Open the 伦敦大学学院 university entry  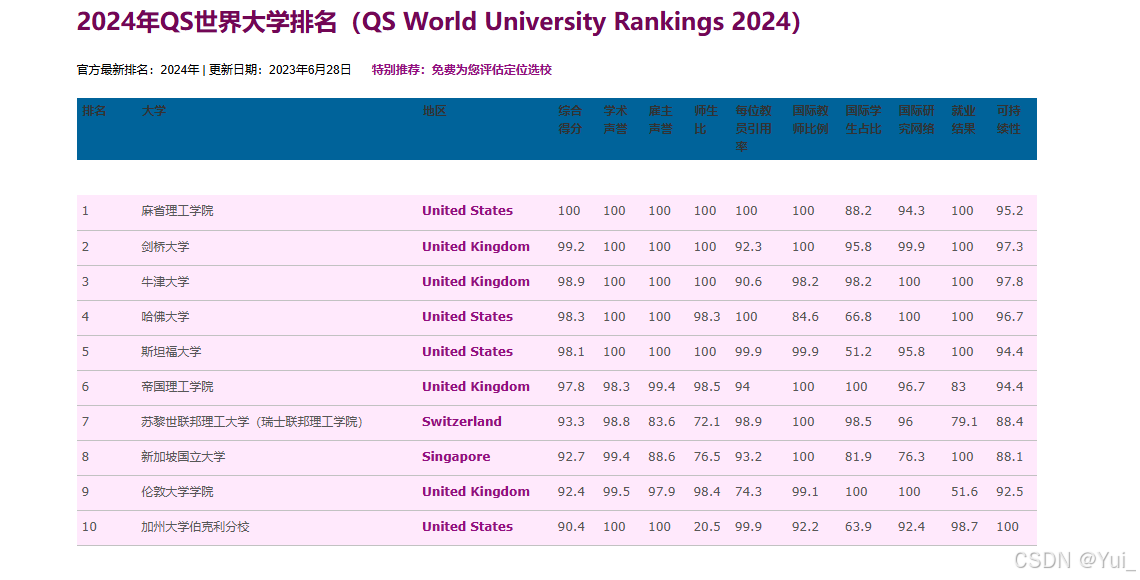[x=177, y=491]
